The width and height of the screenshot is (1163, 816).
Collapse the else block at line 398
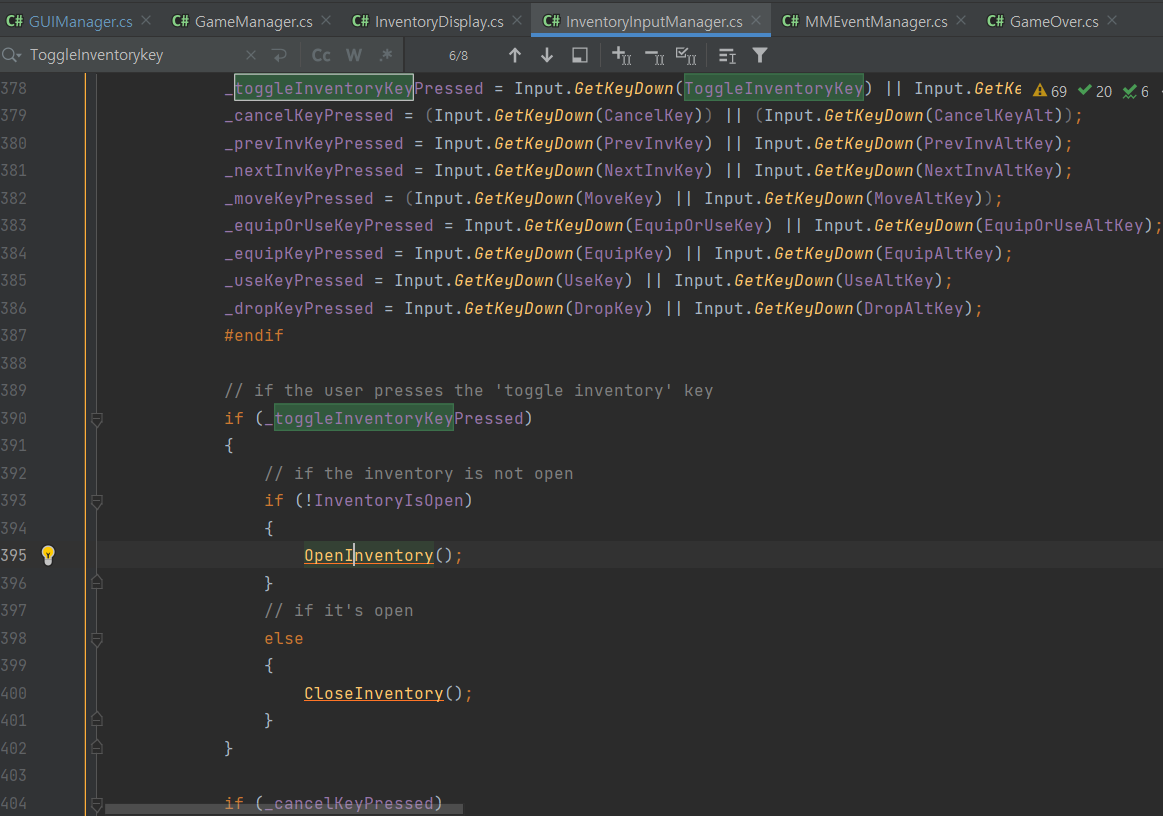coord(96,639)
